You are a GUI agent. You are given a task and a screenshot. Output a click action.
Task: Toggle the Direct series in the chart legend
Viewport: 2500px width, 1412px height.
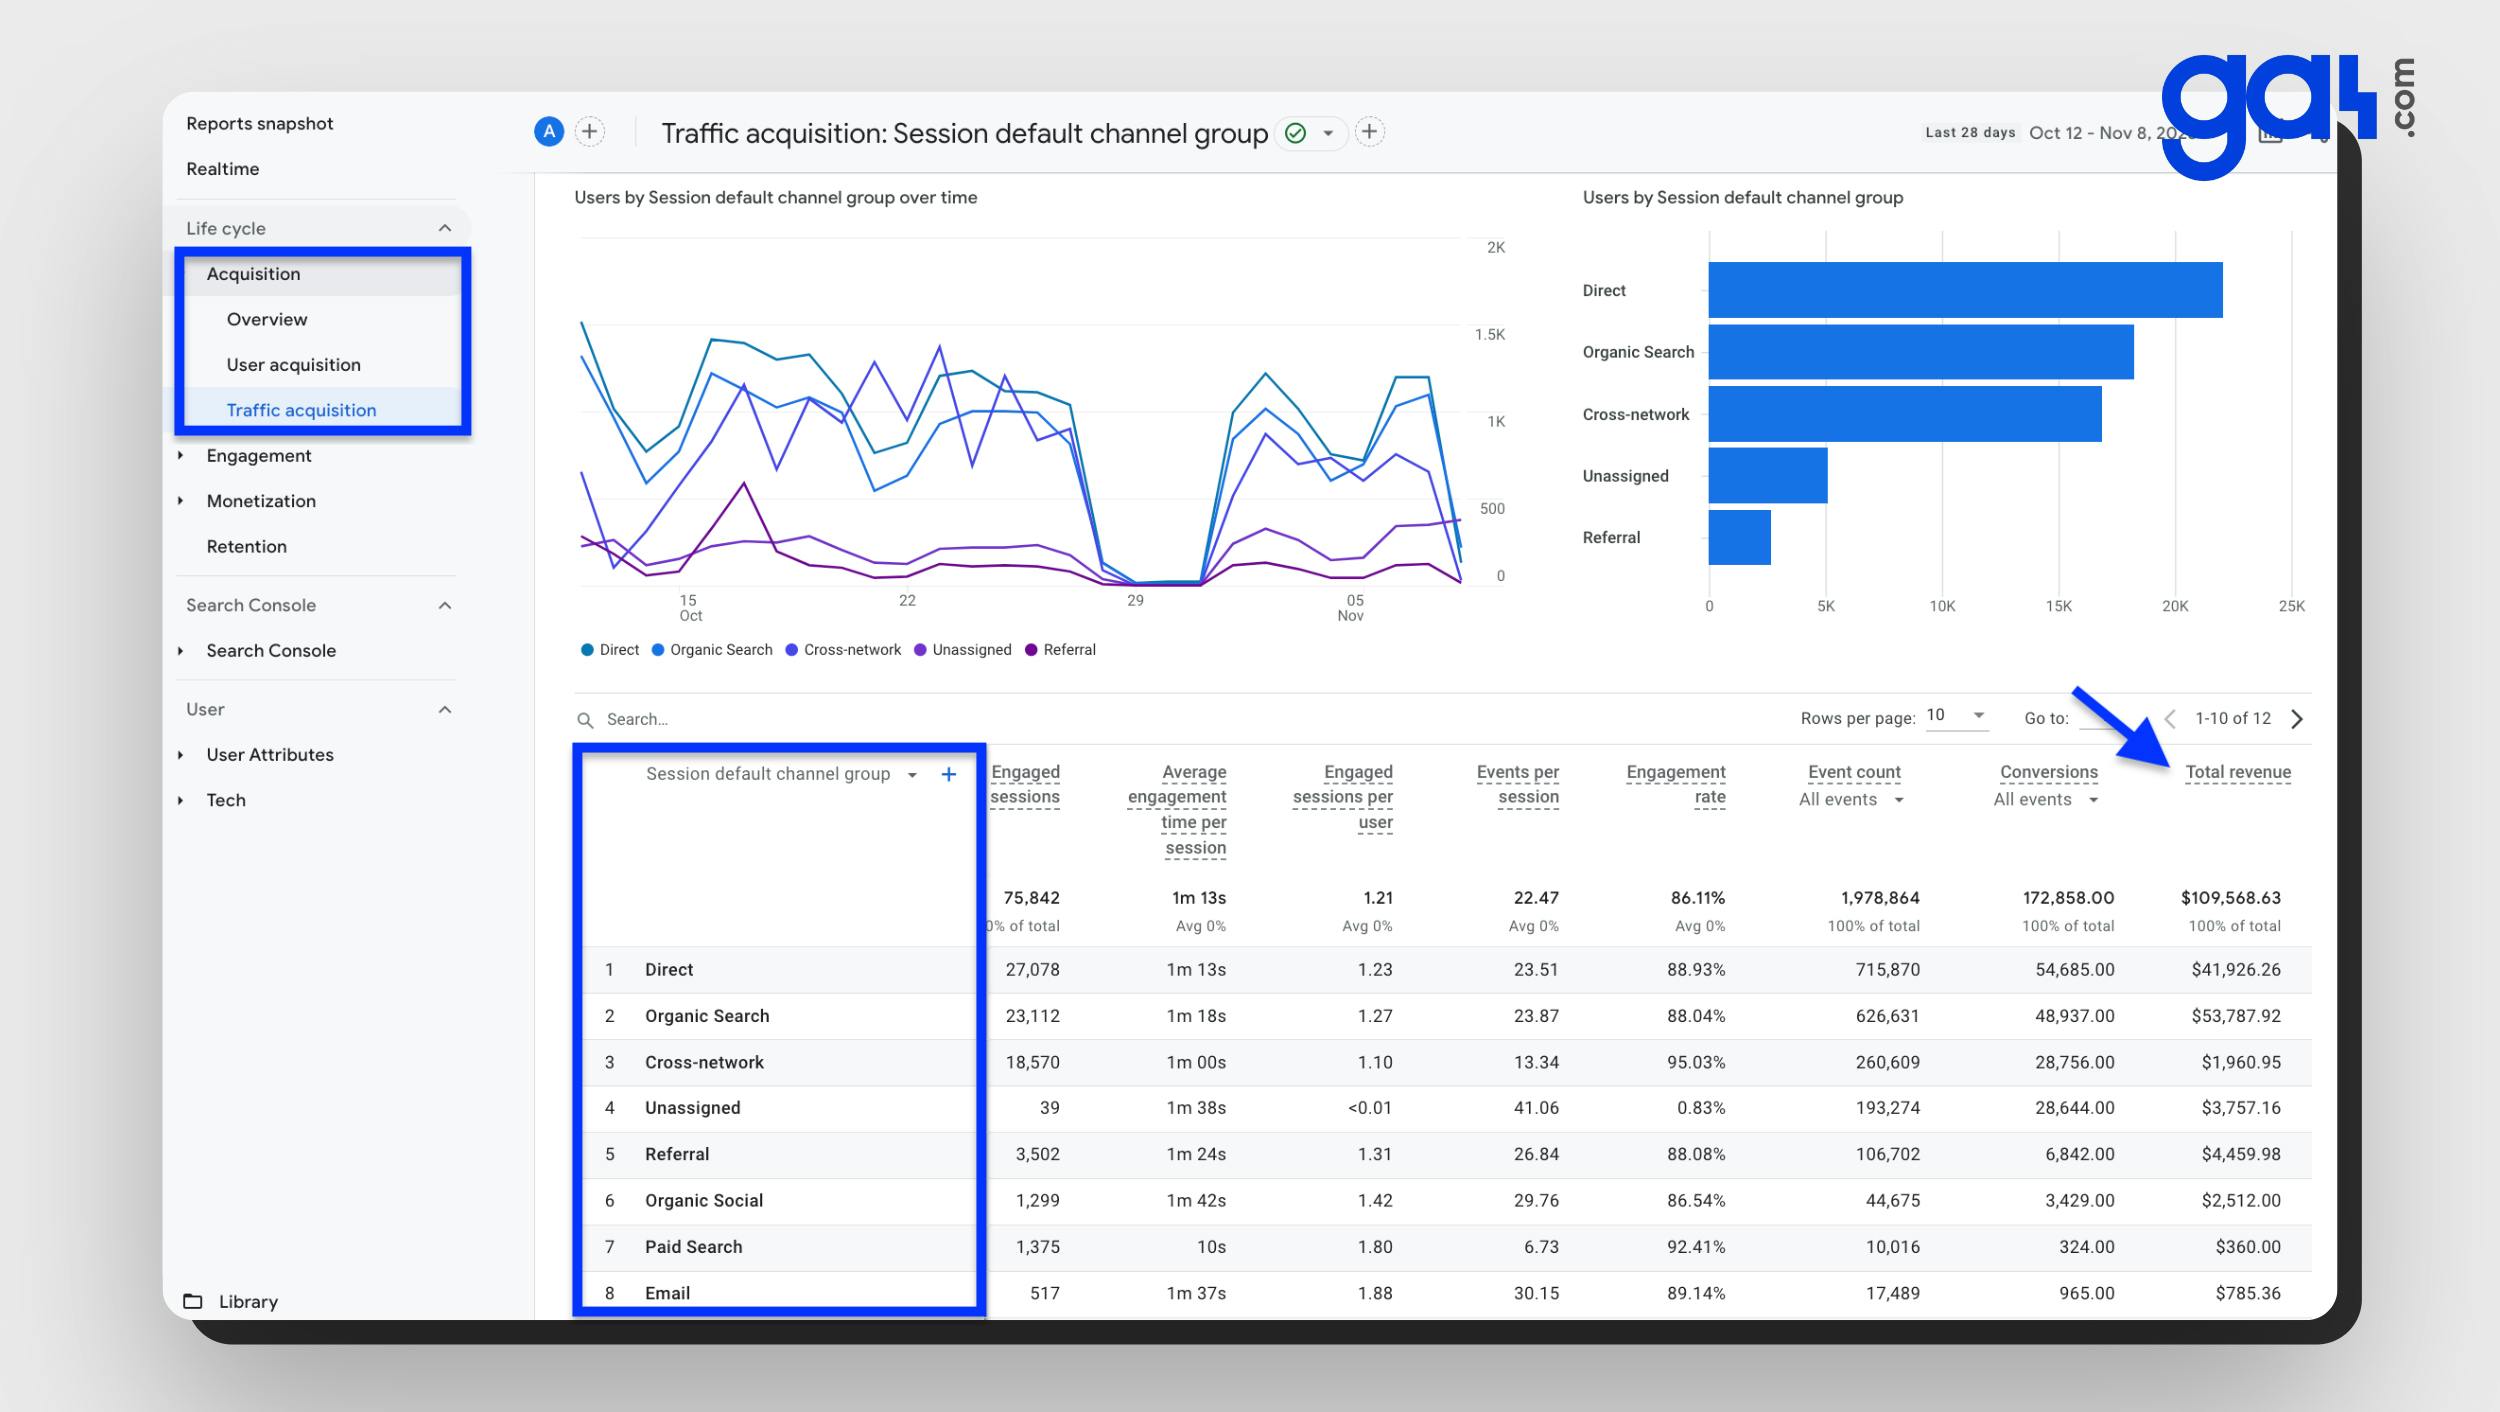(x=610, y=650)
